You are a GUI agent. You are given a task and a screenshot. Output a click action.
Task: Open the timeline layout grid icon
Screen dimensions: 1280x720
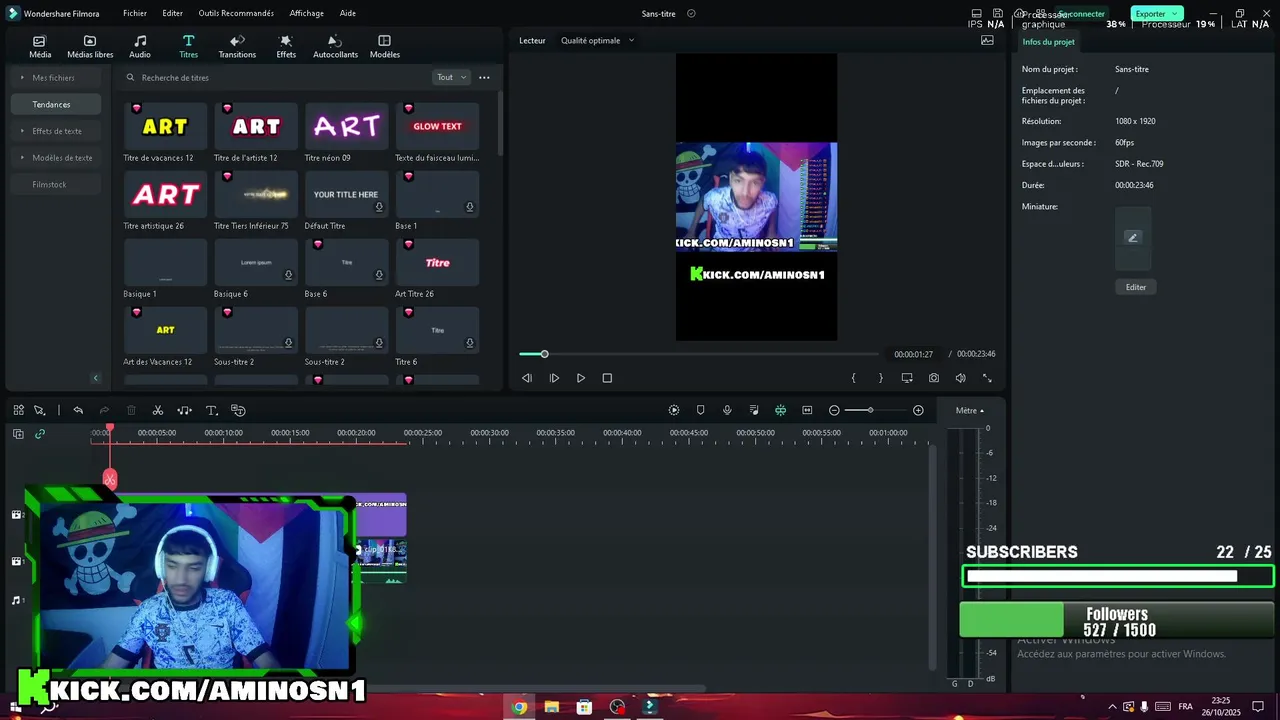coord(18,410)
